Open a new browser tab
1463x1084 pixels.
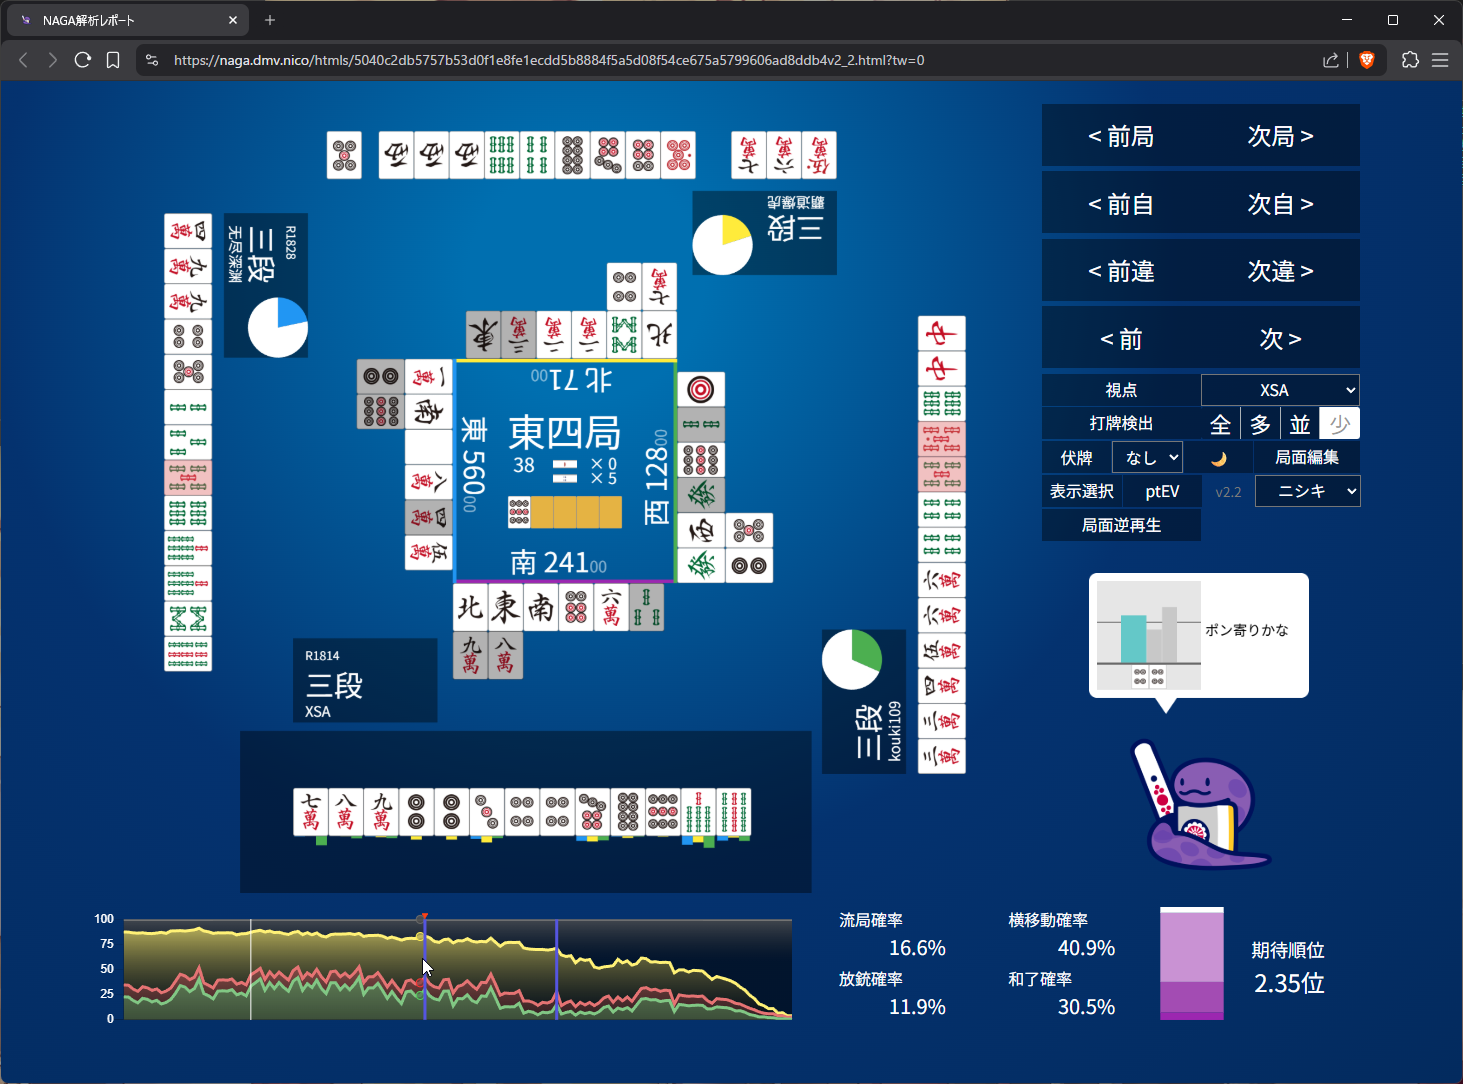point(270,20)
